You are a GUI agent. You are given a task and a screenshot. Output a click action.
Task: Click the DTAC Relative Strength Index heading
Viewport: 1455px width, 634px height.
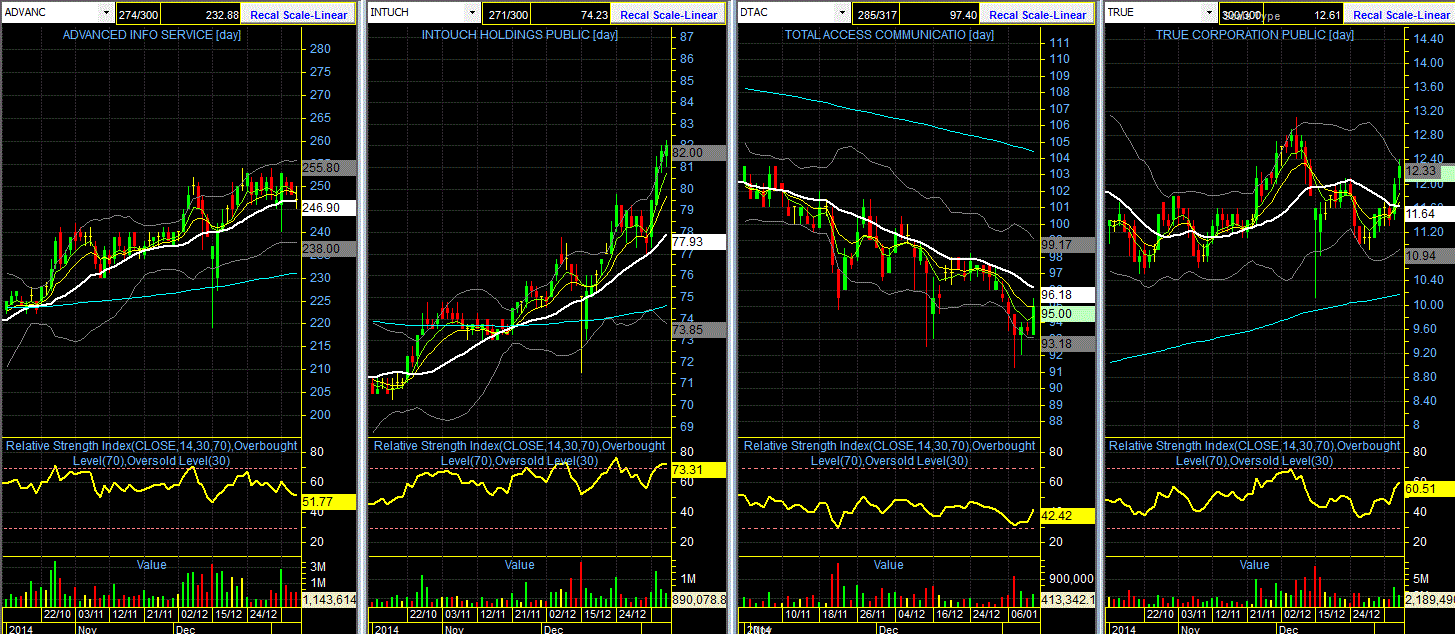(x=889, y=453)
